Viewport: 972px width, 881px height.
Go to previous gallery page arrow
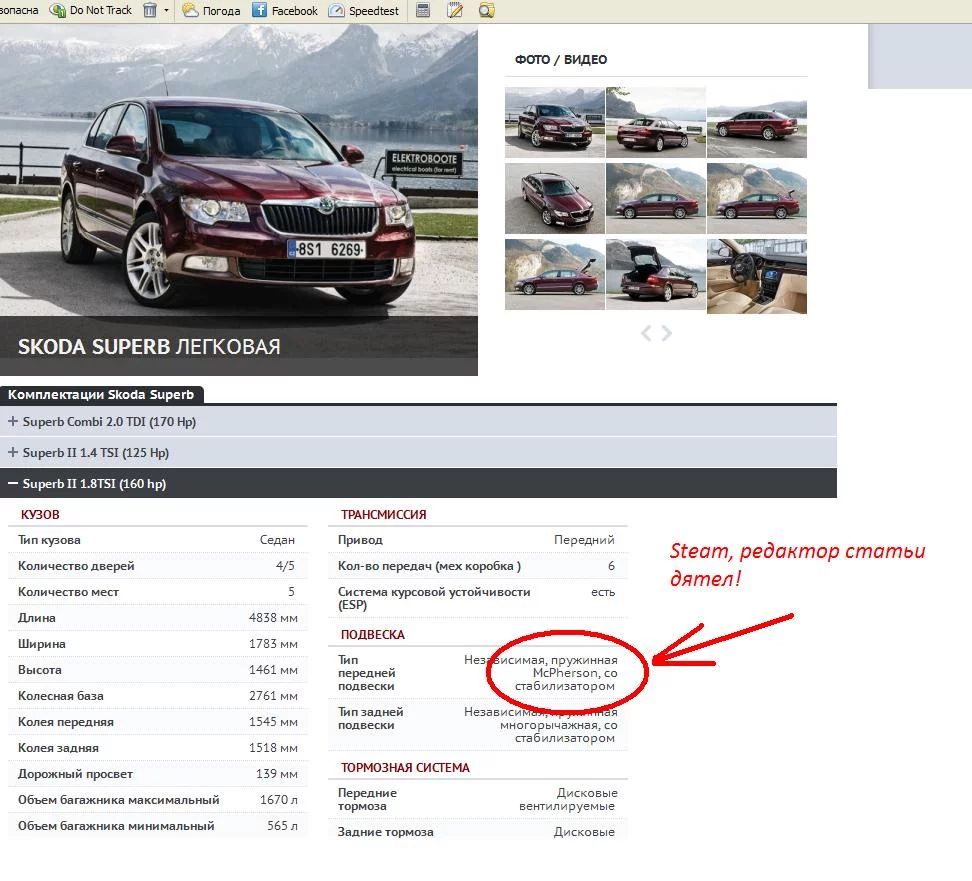point(646,334)
